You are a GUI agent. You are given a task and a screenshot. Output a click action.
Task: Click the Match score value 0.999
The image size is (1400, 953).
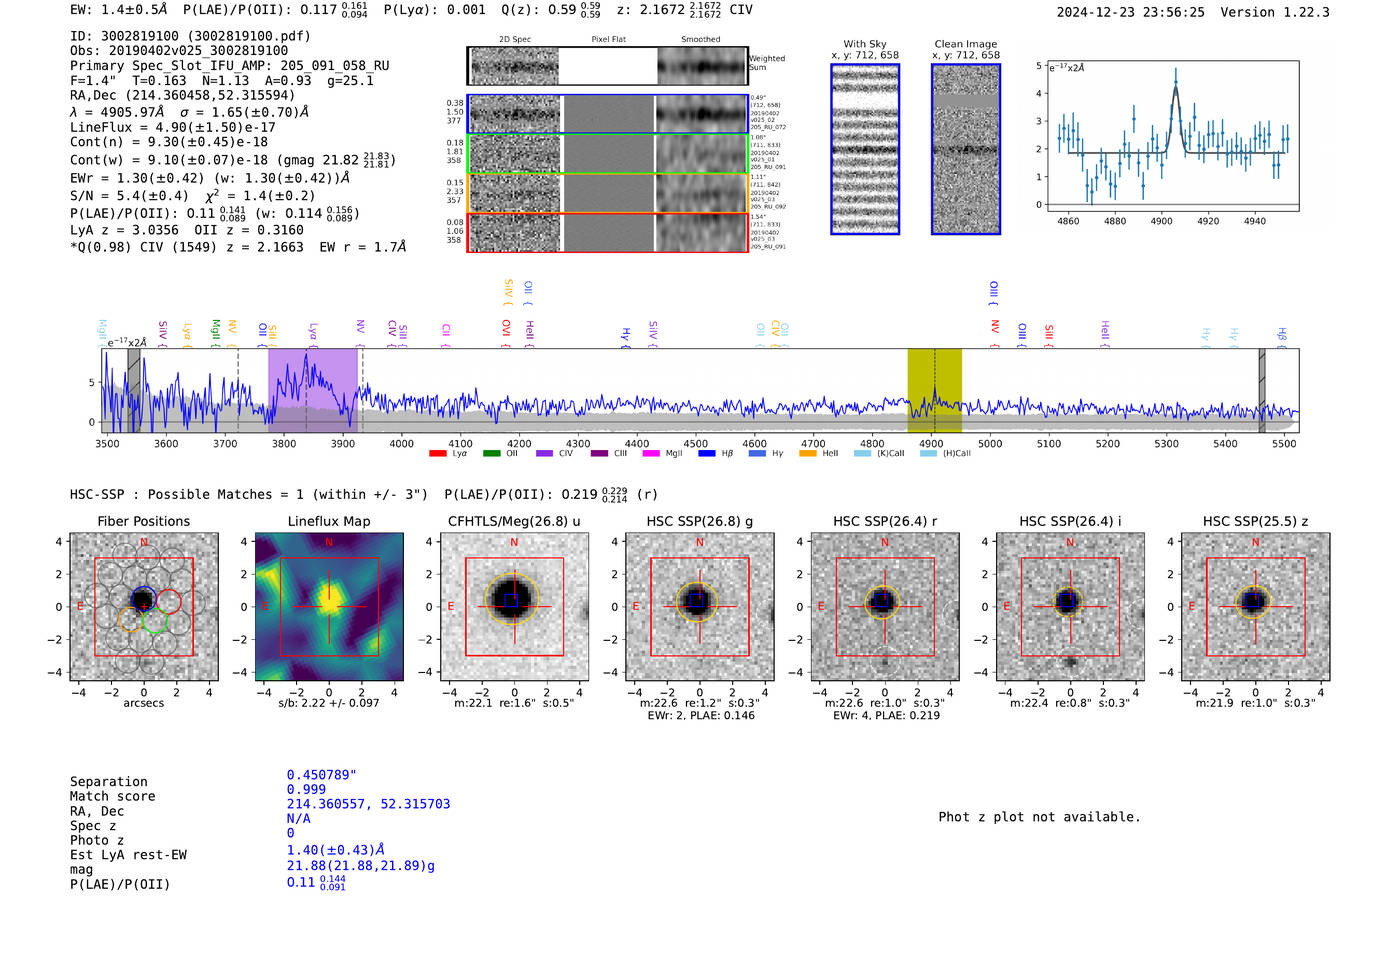(307, 789)
